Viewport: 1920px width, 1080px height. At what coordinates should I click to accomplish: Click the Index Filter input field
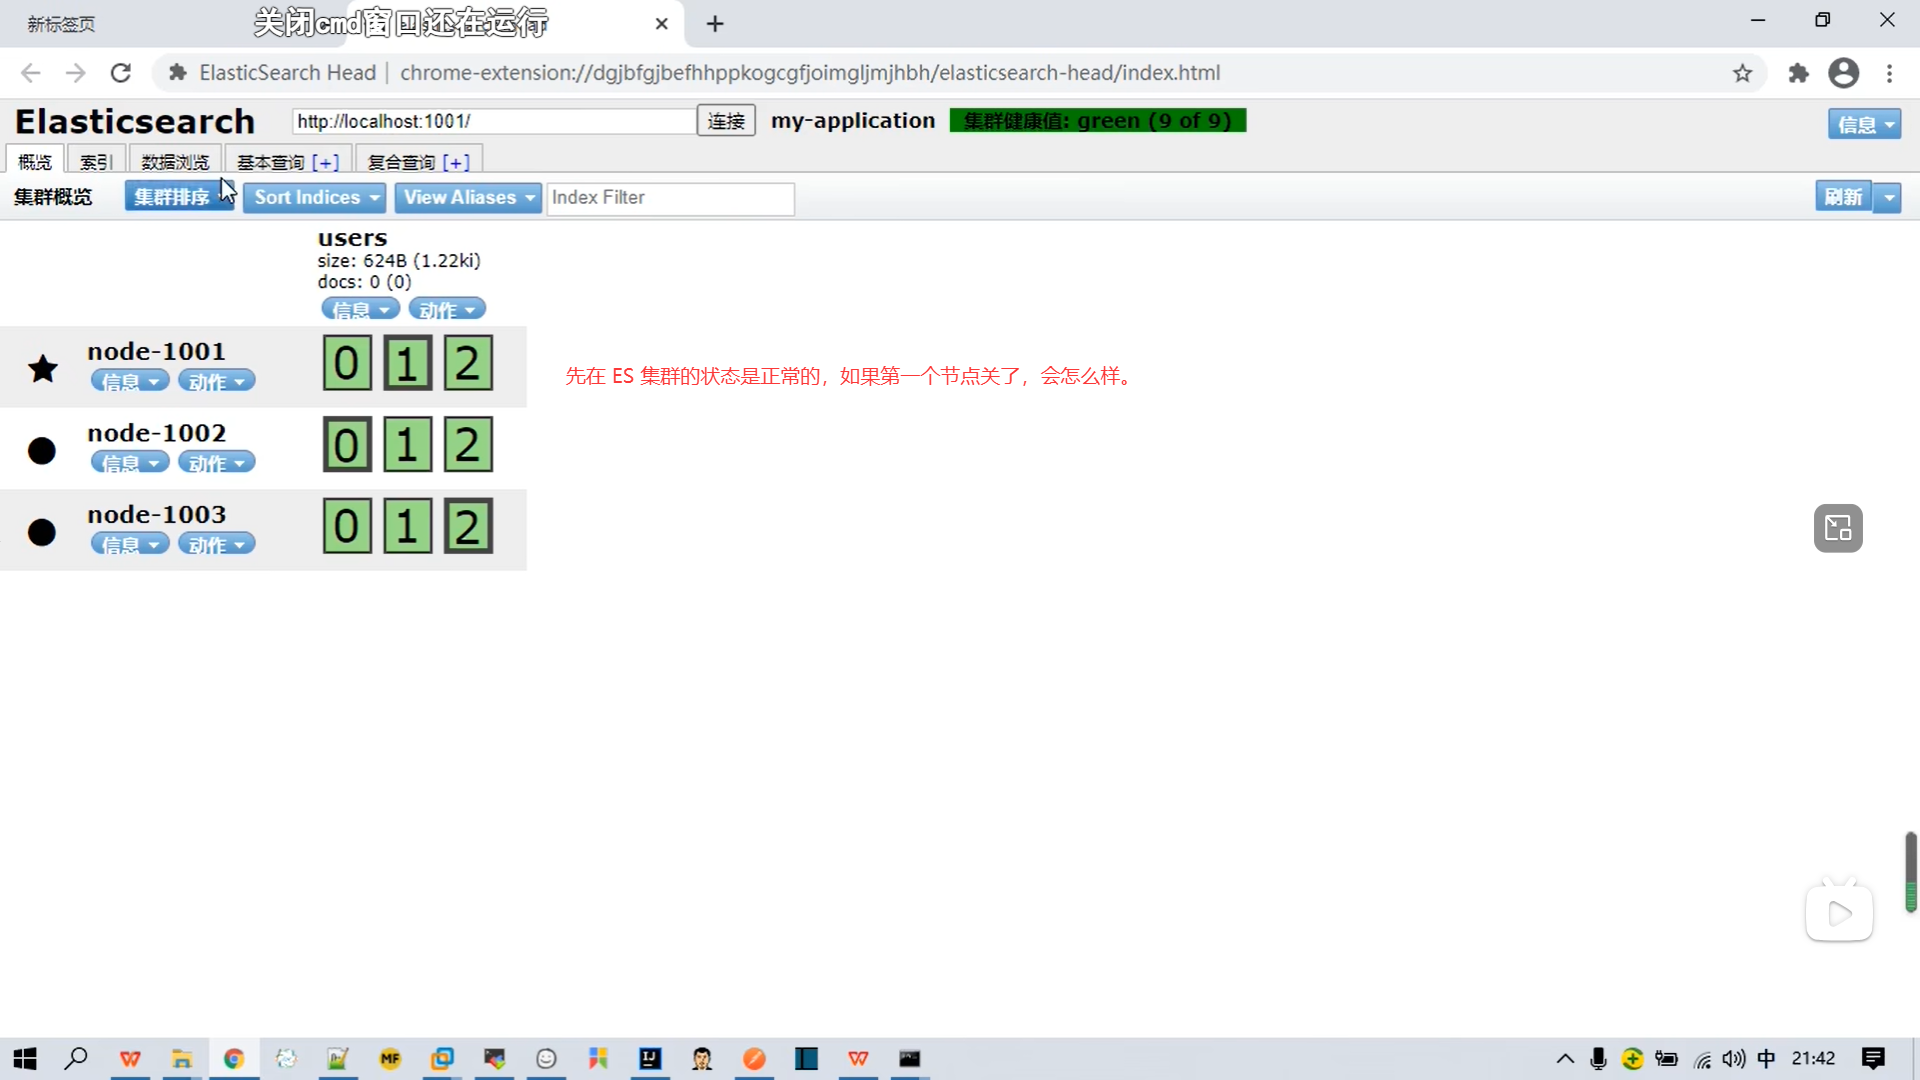click(670, 198)
